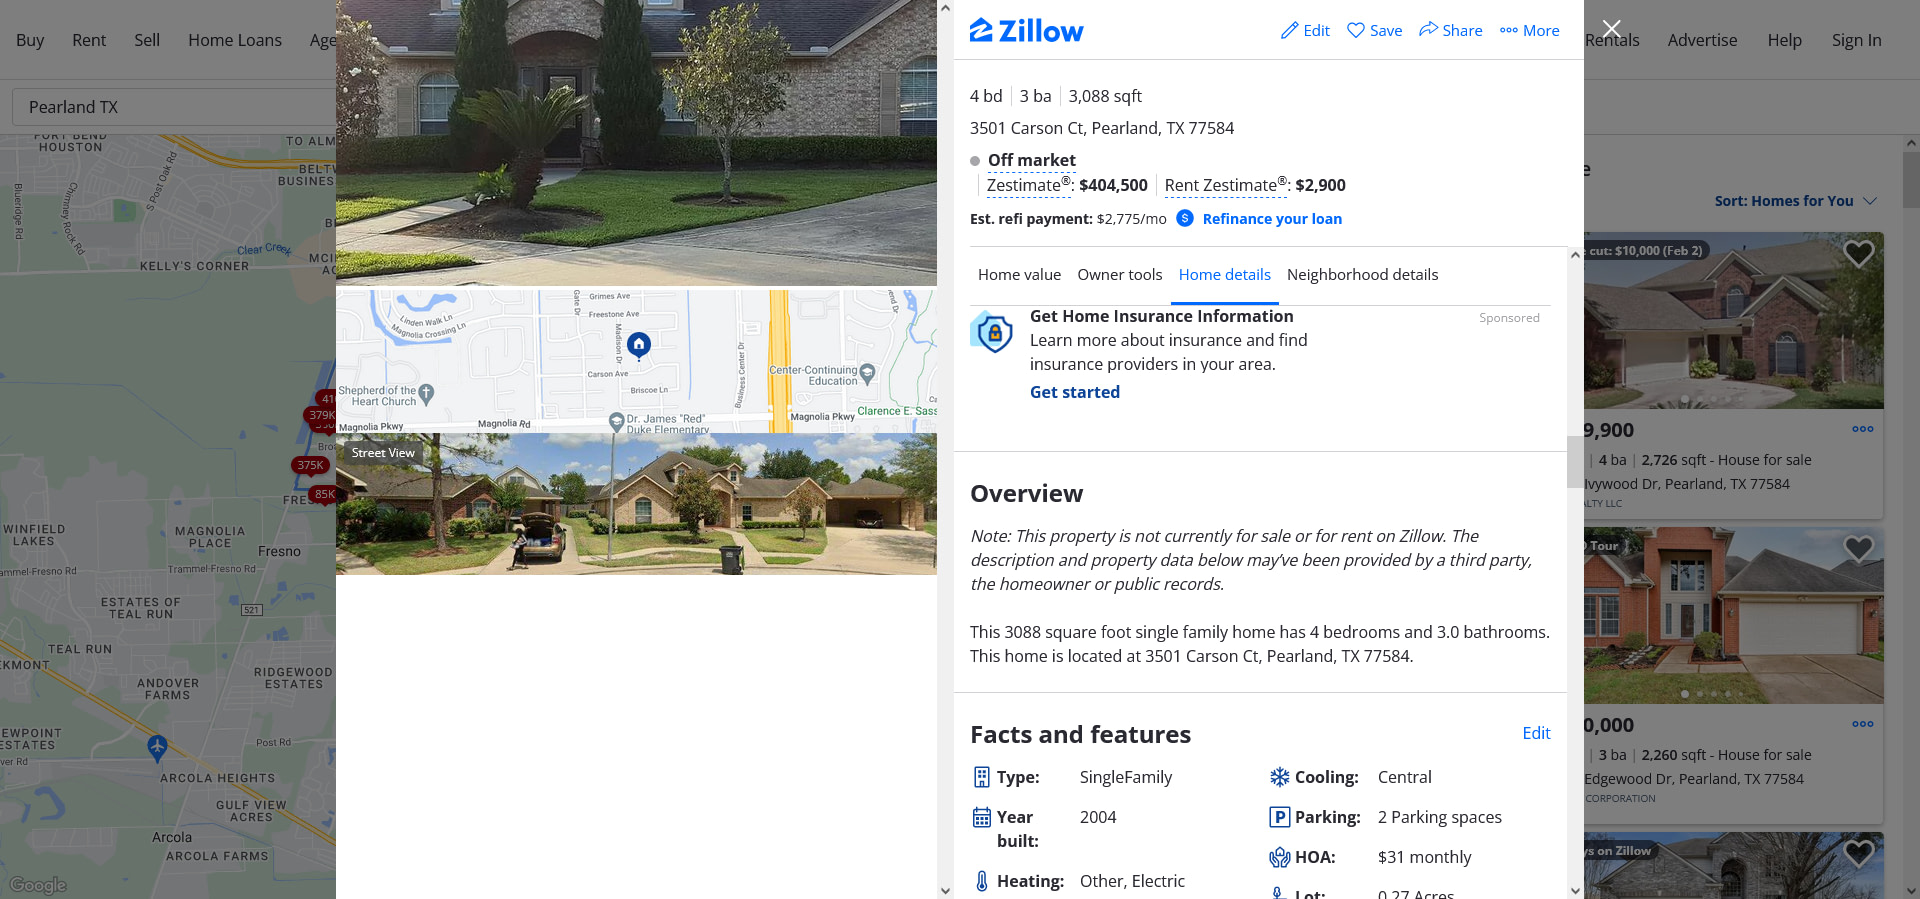Open the More options menu

click(x=1530, y=31)
